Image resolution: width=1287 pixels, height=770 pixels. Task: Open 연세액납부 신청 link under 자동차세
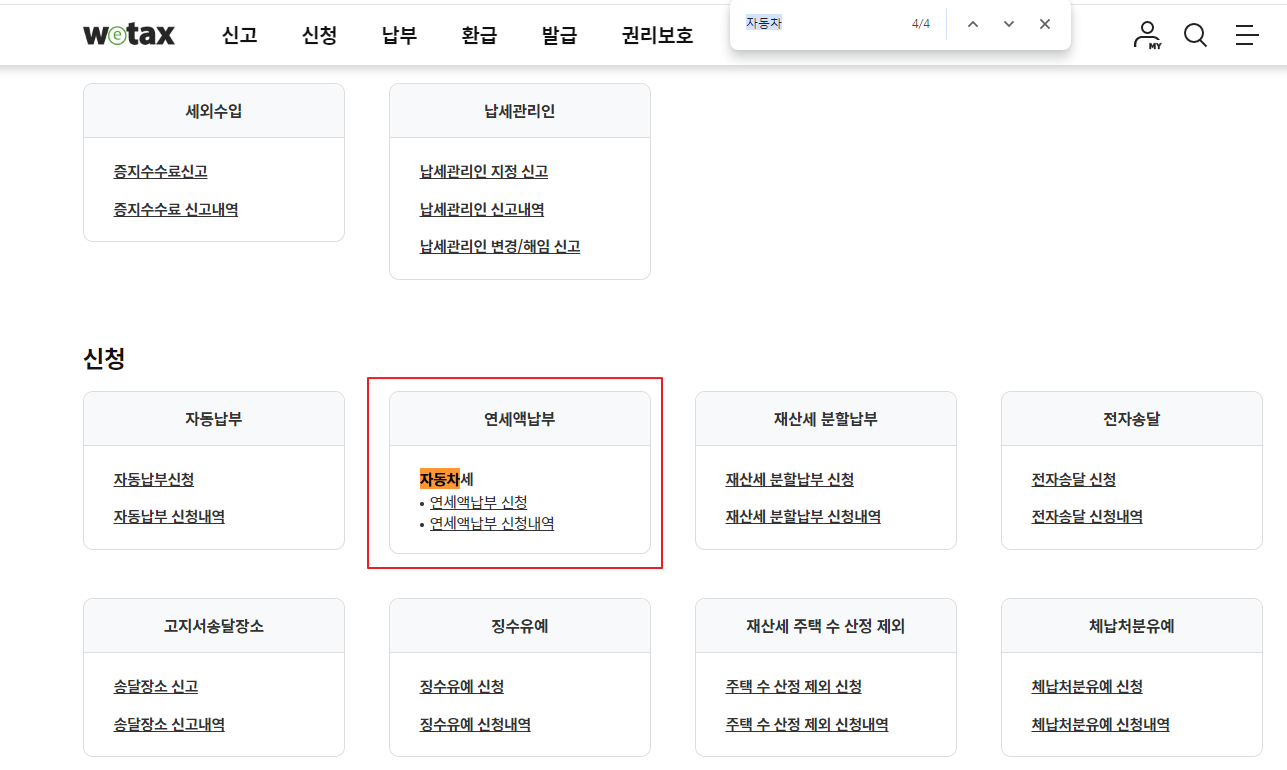pyautogui.click(x=478, y=502)
